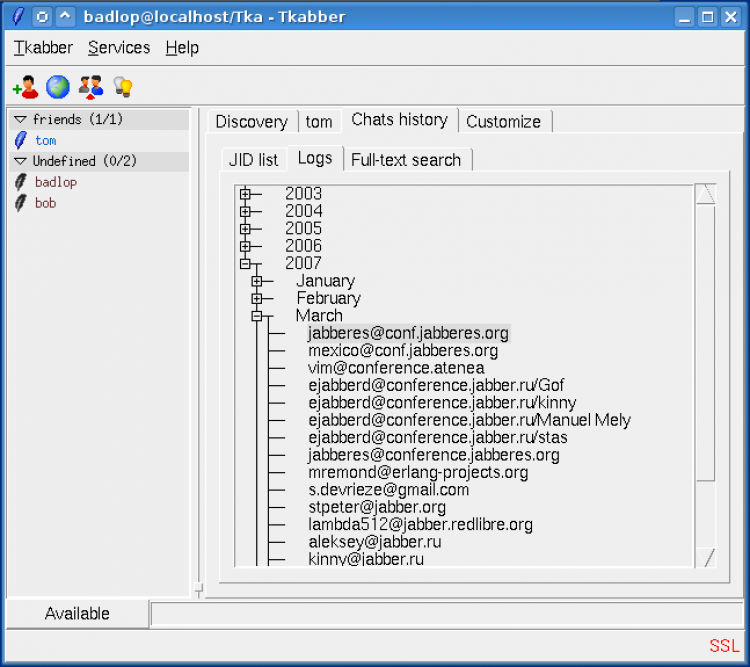Image resolution: width=750 pixels, height=667 pixels.
Task: Click the roster pane splitter handle
Action: (199, 588)
